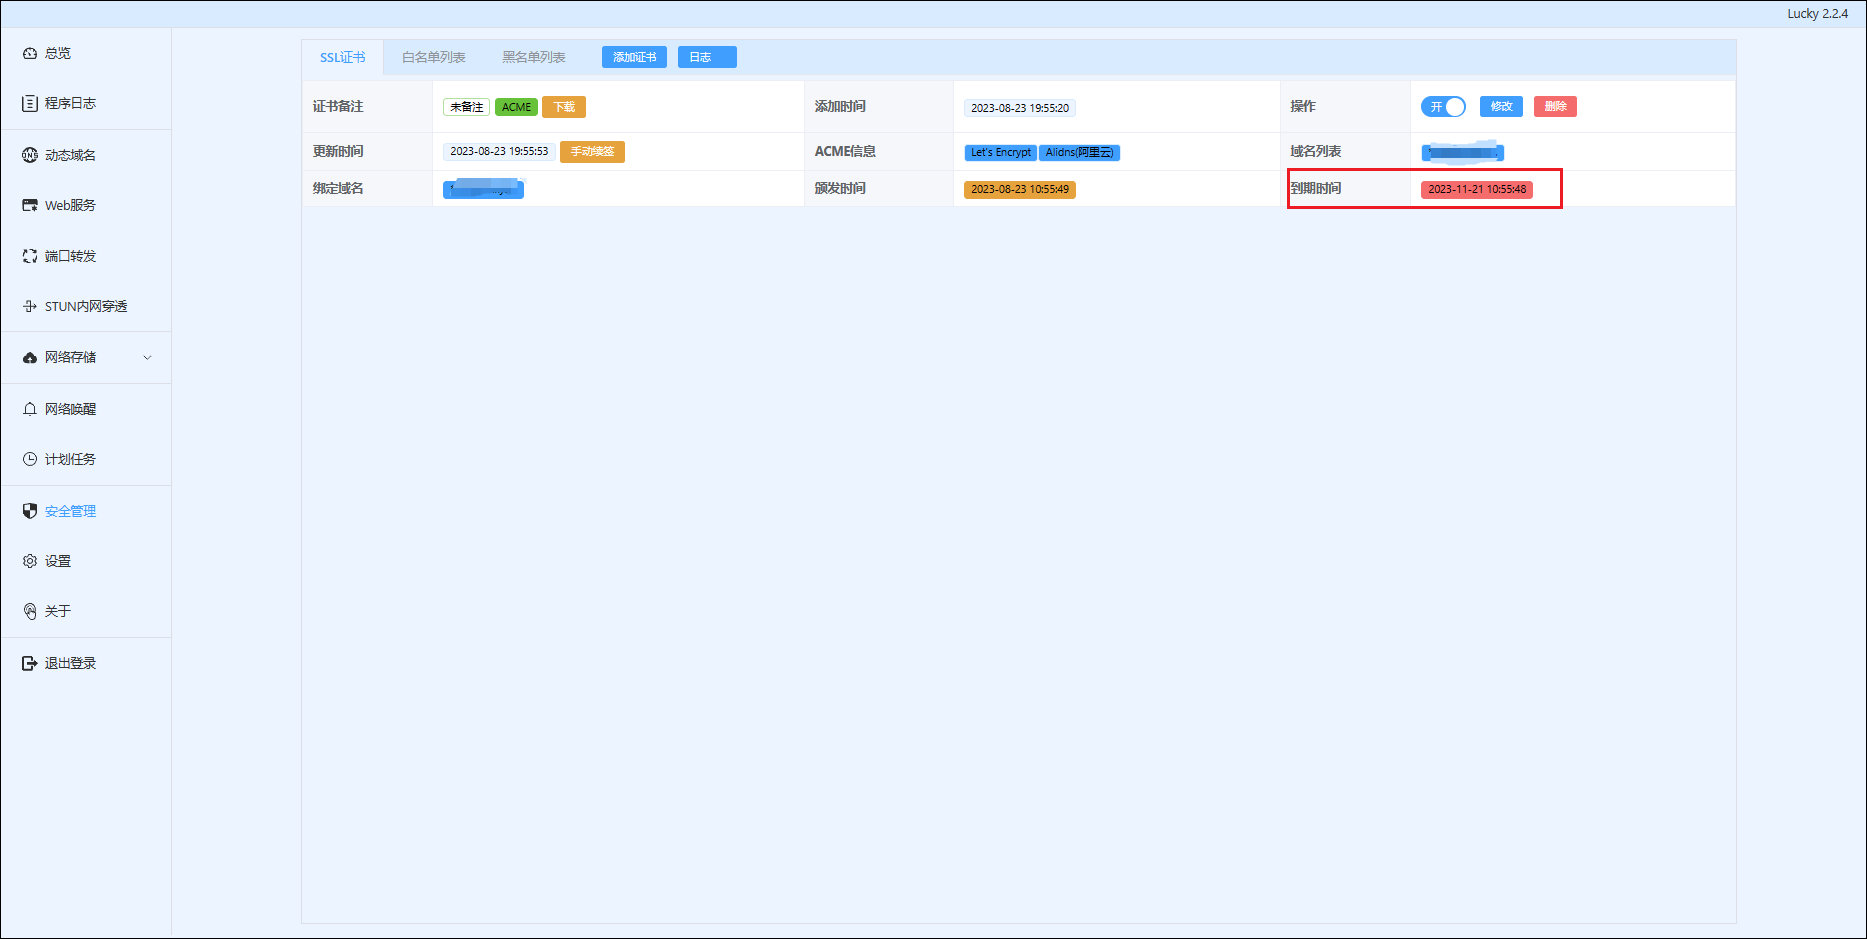Select the 端口转发 port forwarding icon
Screen dimensions: 1867x939
point(30,256)
